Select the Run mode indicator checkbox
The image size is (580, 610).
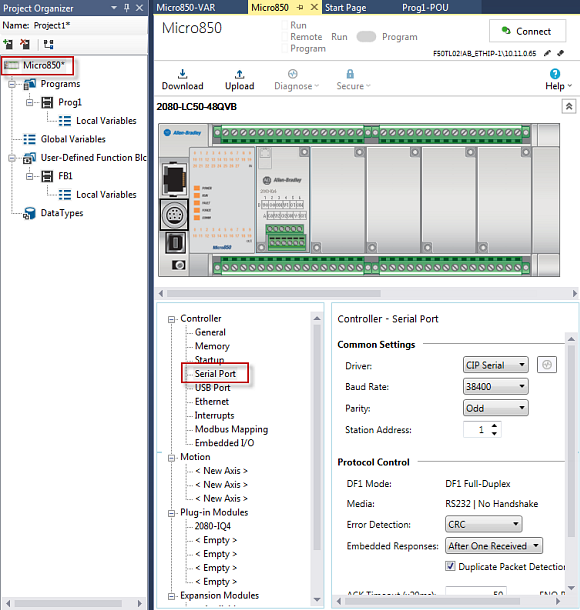click(x=285, y=25)
